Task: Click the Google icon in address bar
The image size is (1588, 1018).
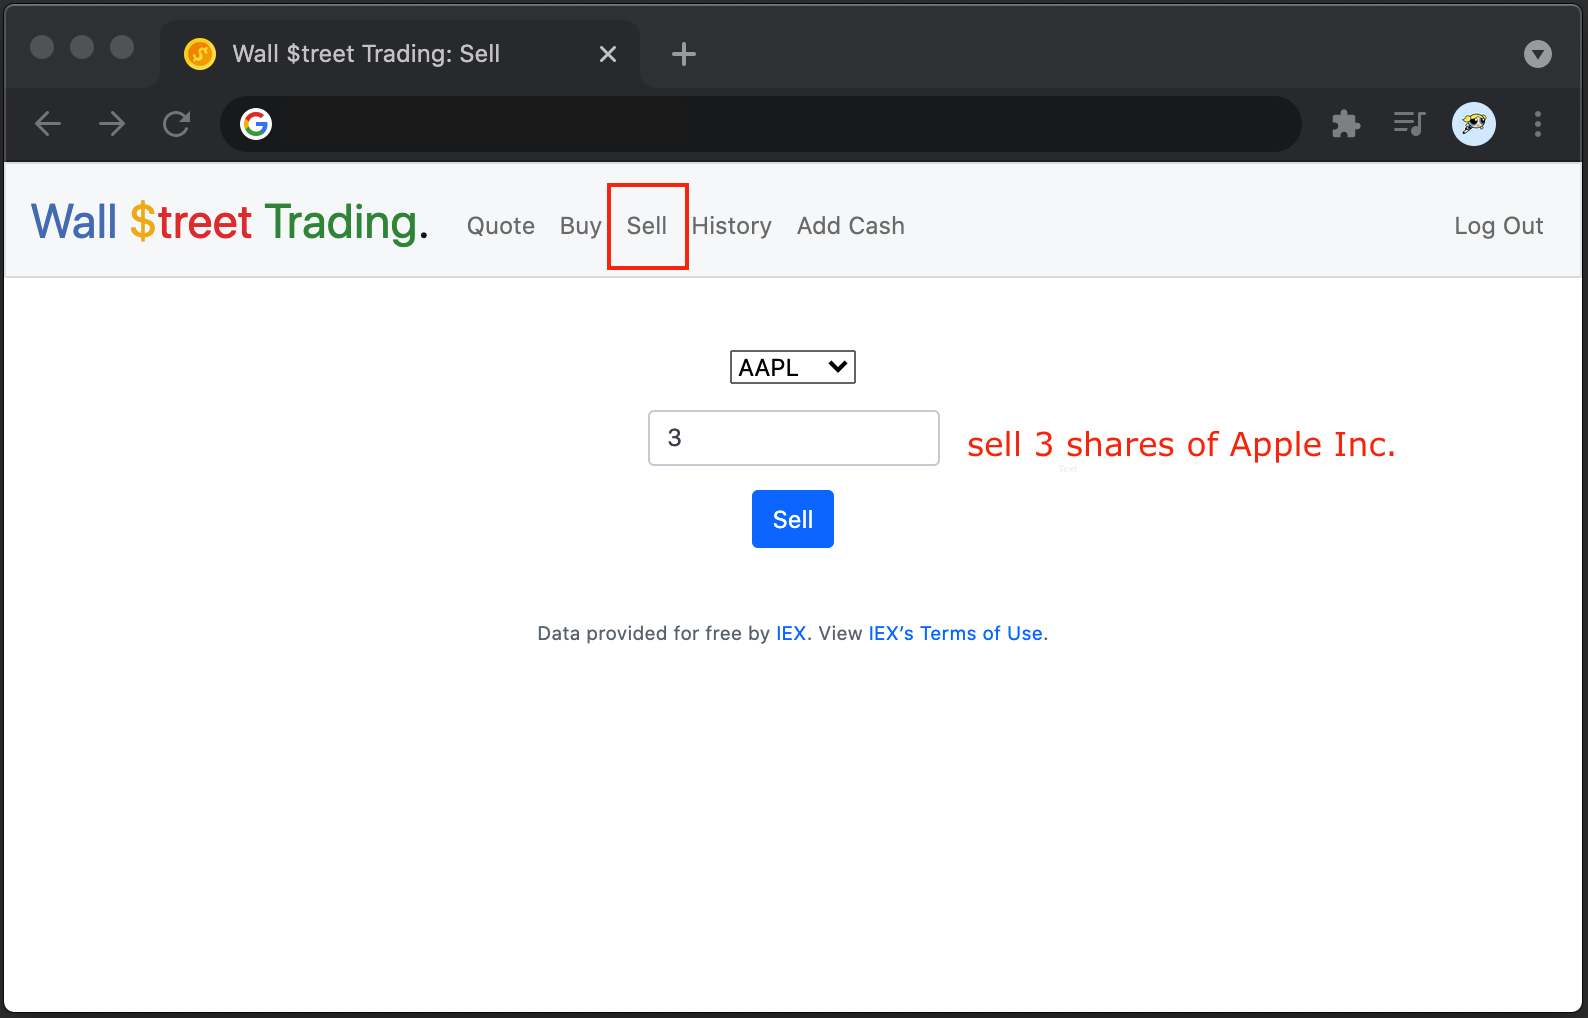Action: pyautogui.click(x=256, y=124)
